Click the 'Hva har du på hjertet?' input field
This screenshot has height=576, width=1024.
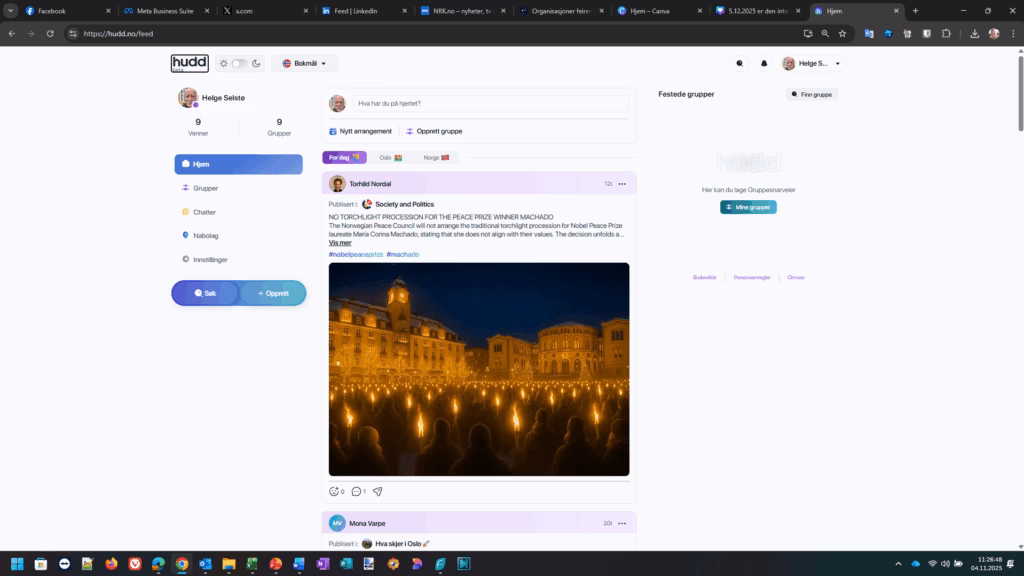pyautogui.click(x=490, y=103)
